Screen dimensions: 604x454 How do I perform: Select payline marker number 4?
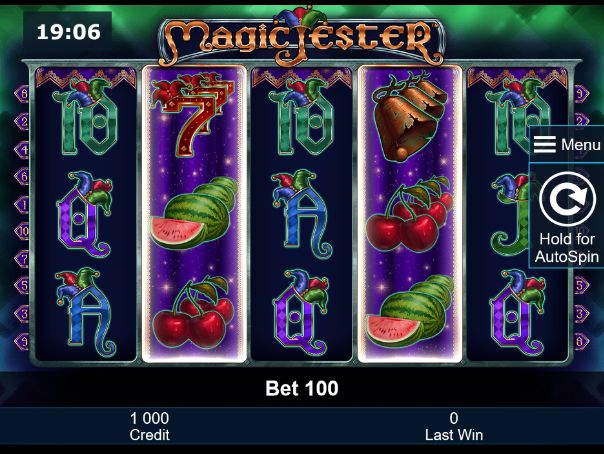coord(22,149)
